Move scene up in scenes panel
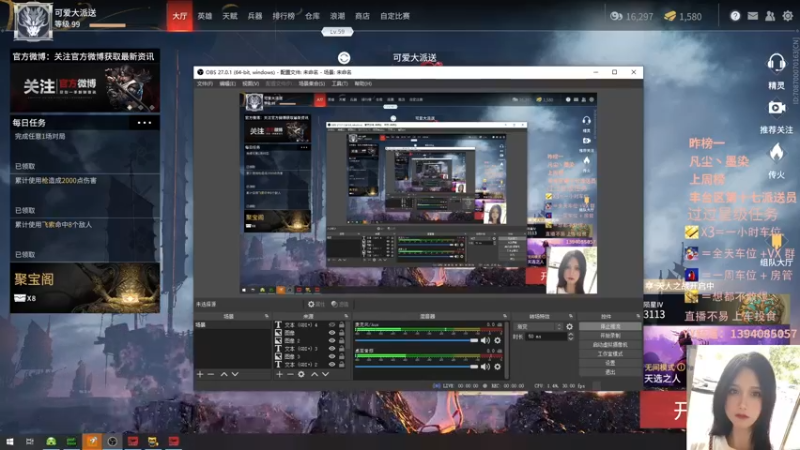 (x=224, y=374)
